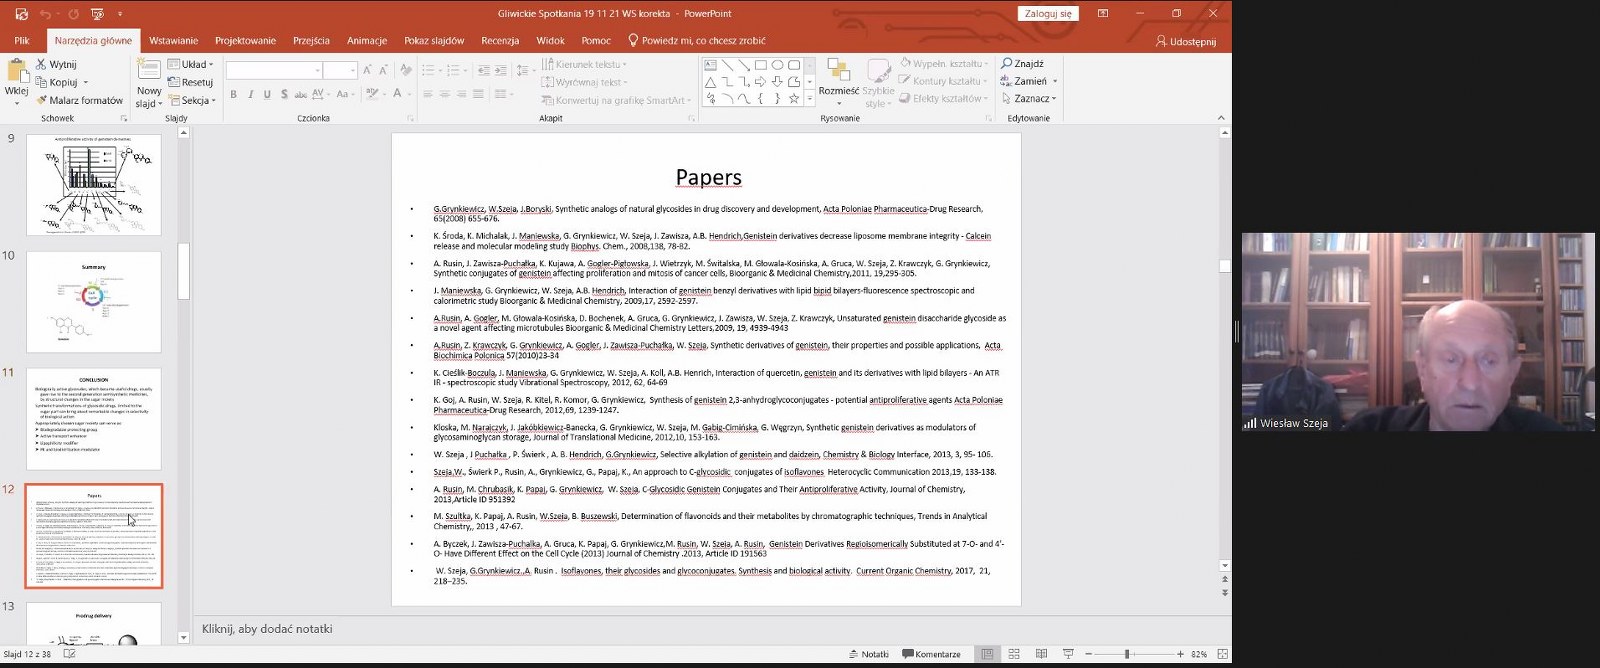Click the Udostępnij share button
1600x668 pixels.
pos(1186,42)
